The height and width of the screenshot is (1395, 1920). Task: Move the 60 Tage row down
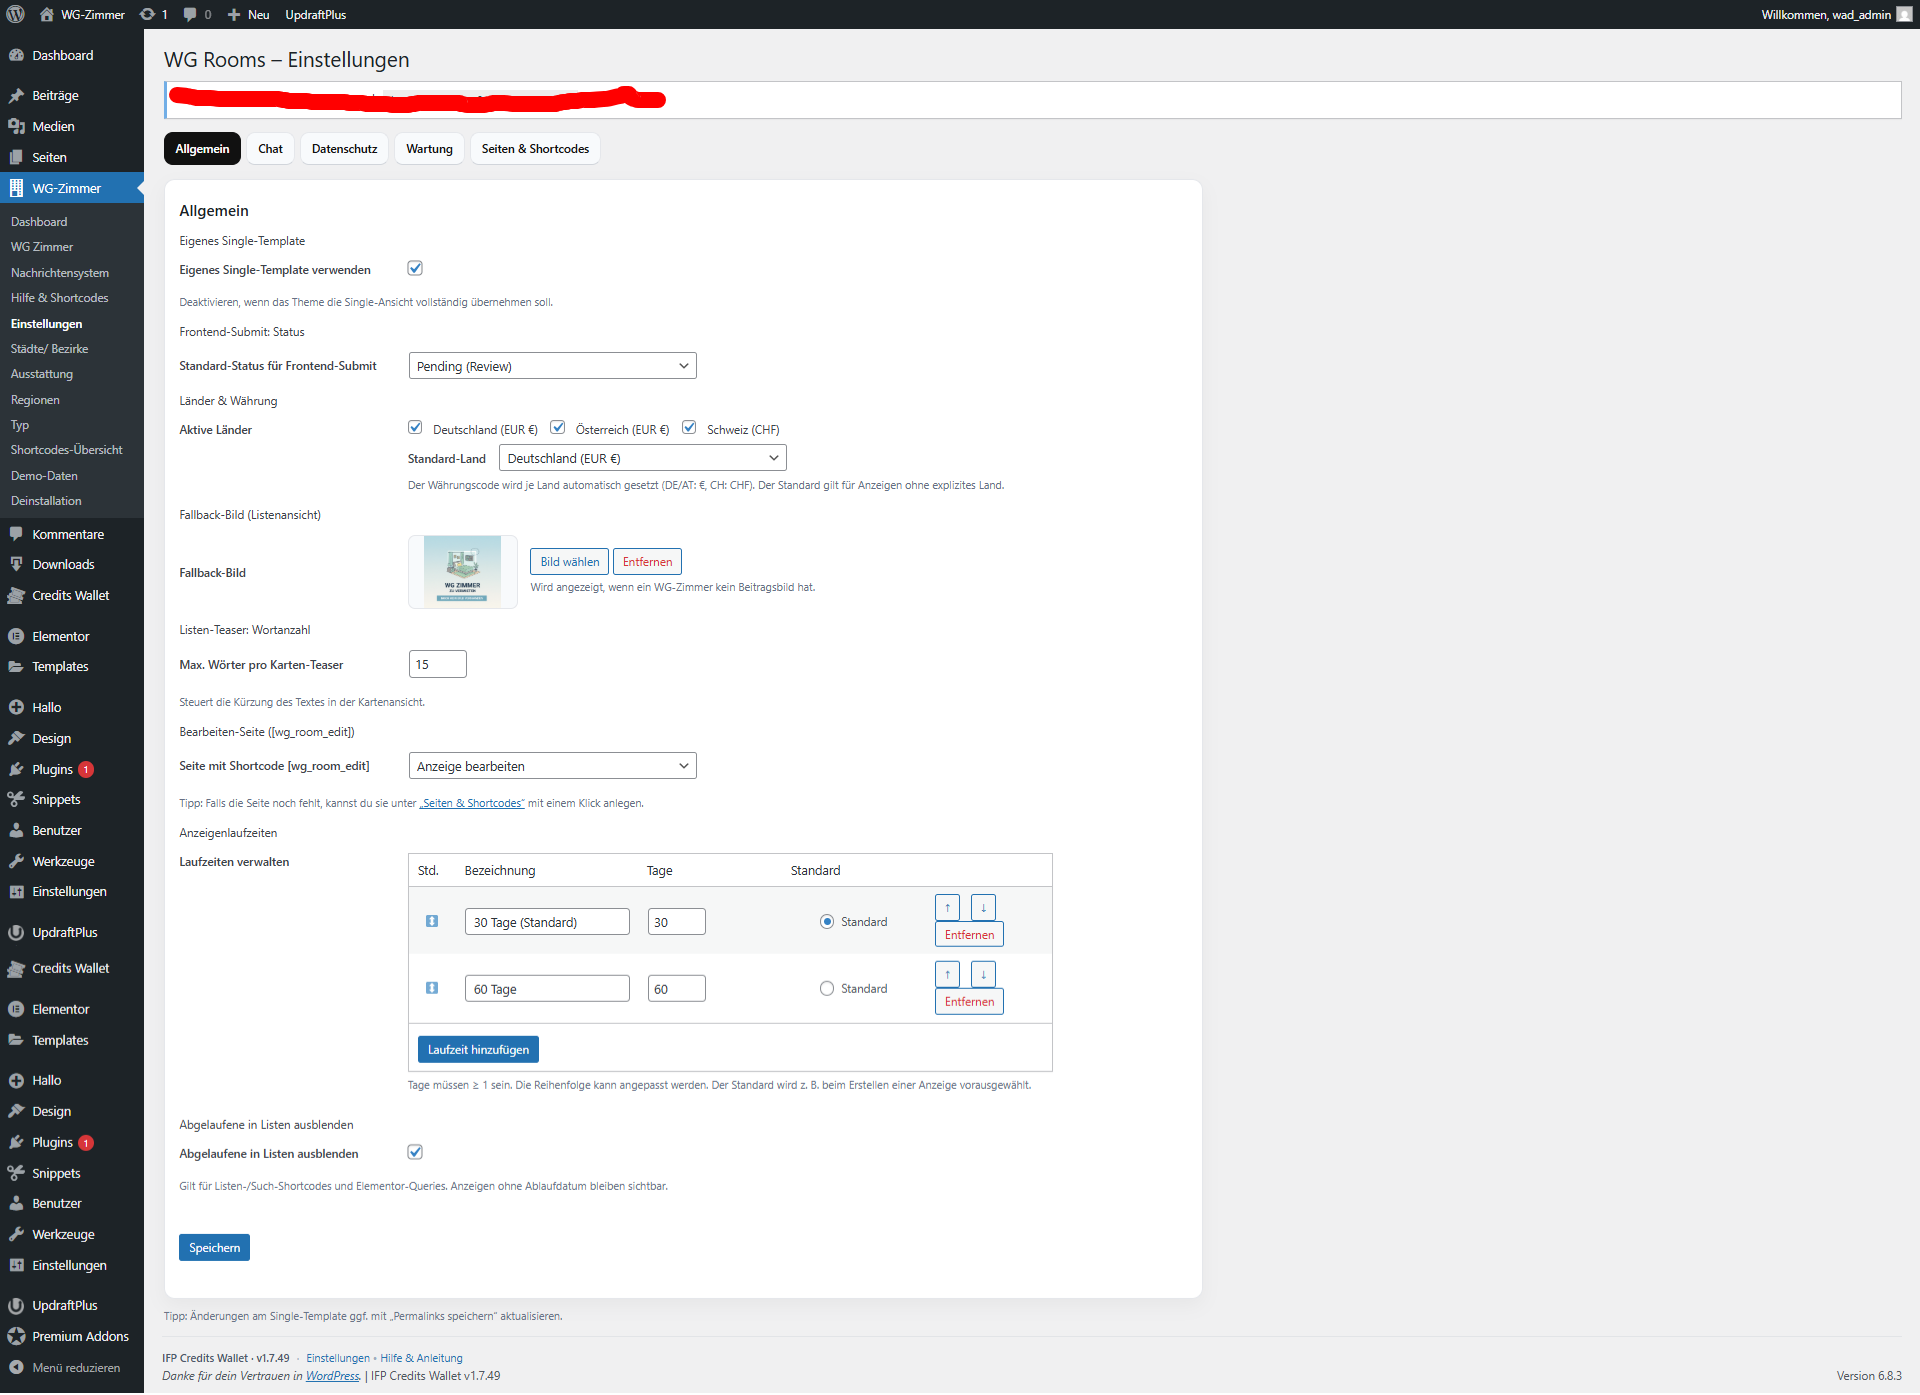tap(983, 974)
